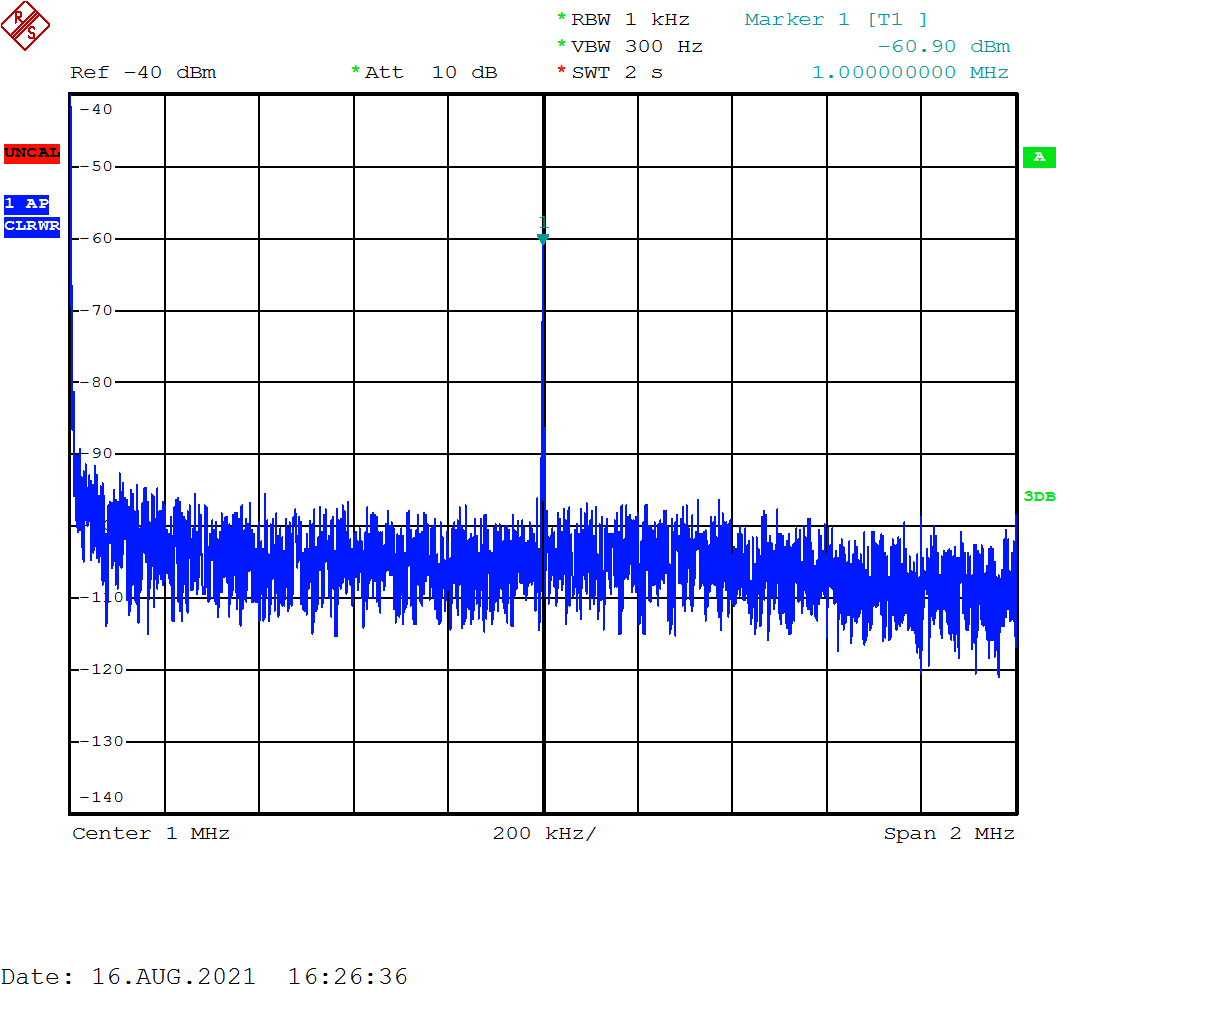Click the -70 axis label
The width and height of the screenshot is (1209, 1022).
tap(97, 310)
